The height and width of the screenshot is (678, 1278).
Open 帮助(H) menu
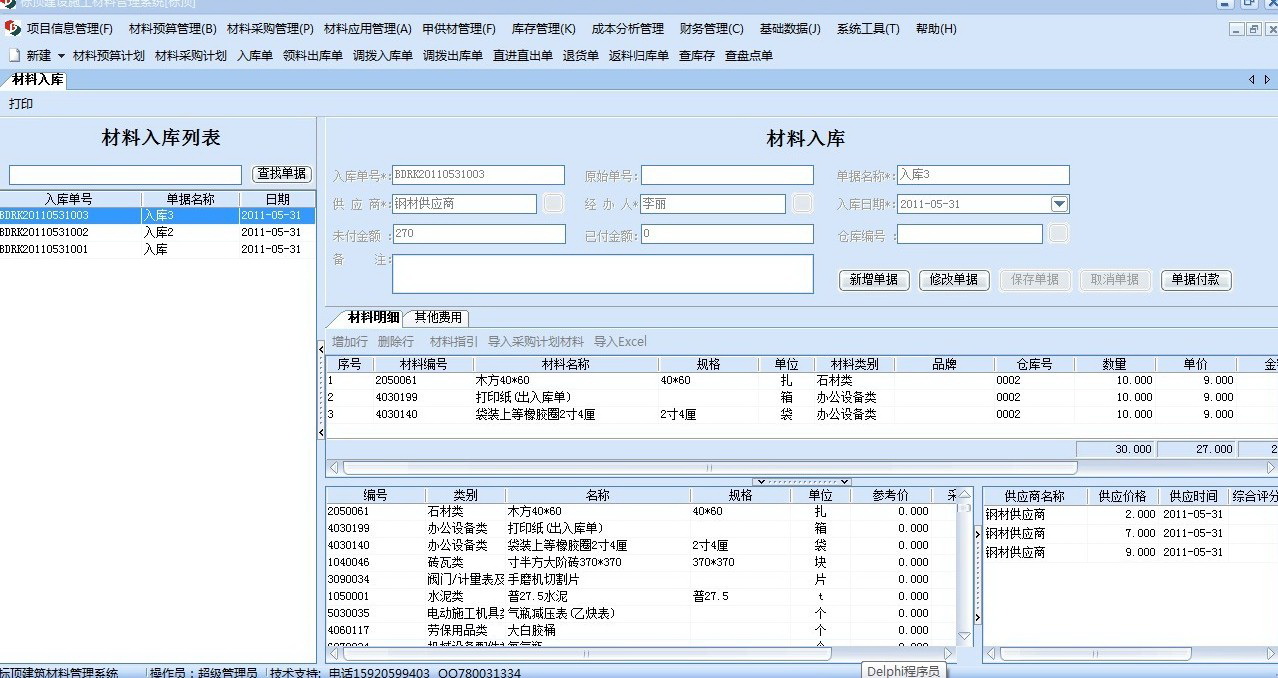click(x=936, y=29)
